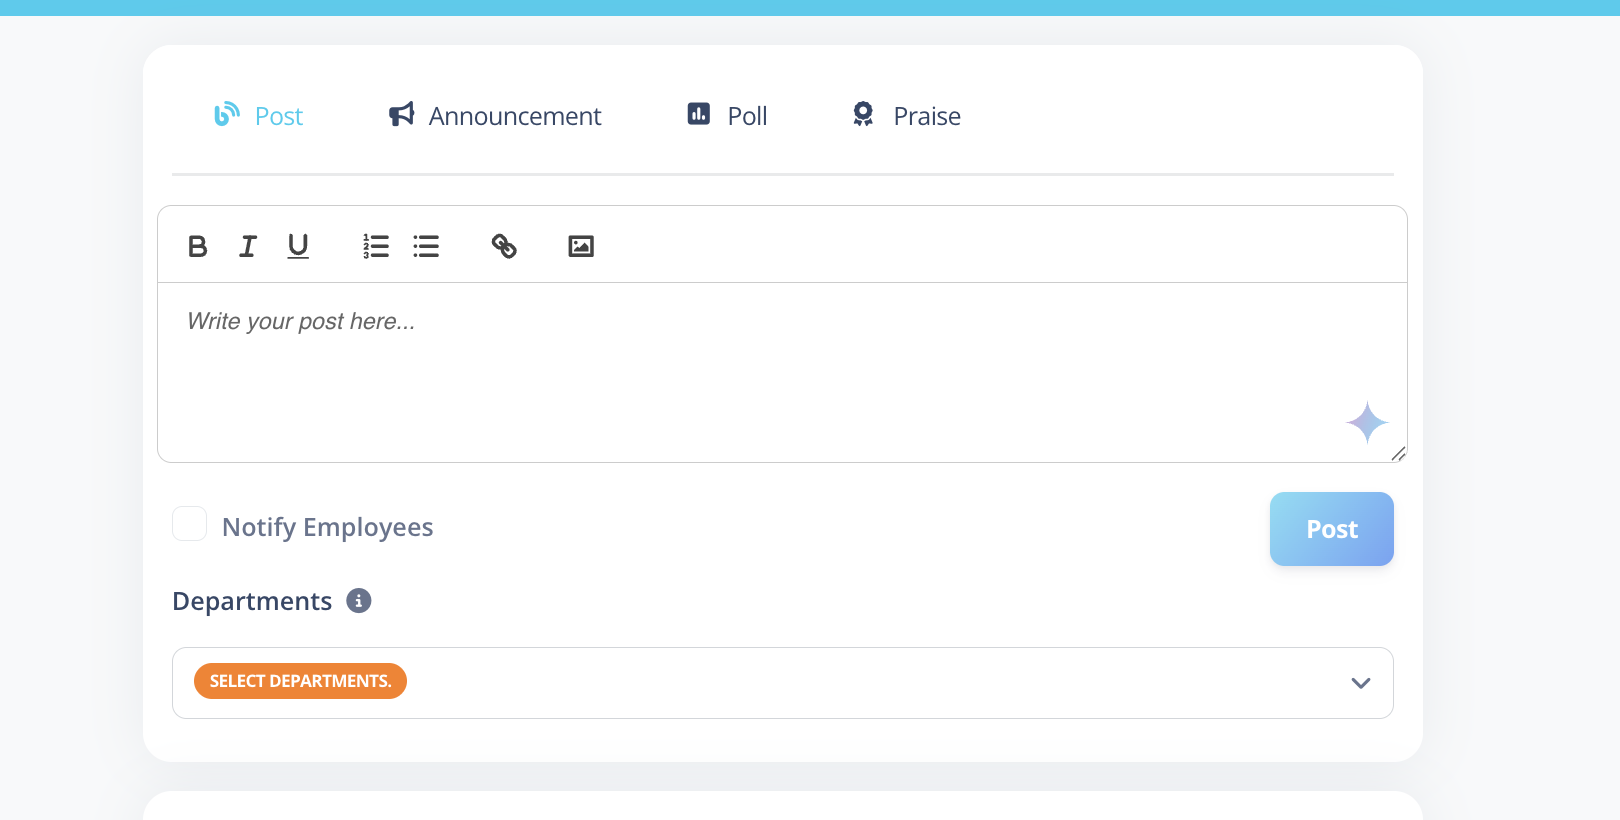Enable the Notify Employees checkbox
The image size is (1620, 820).
(190, 524)
